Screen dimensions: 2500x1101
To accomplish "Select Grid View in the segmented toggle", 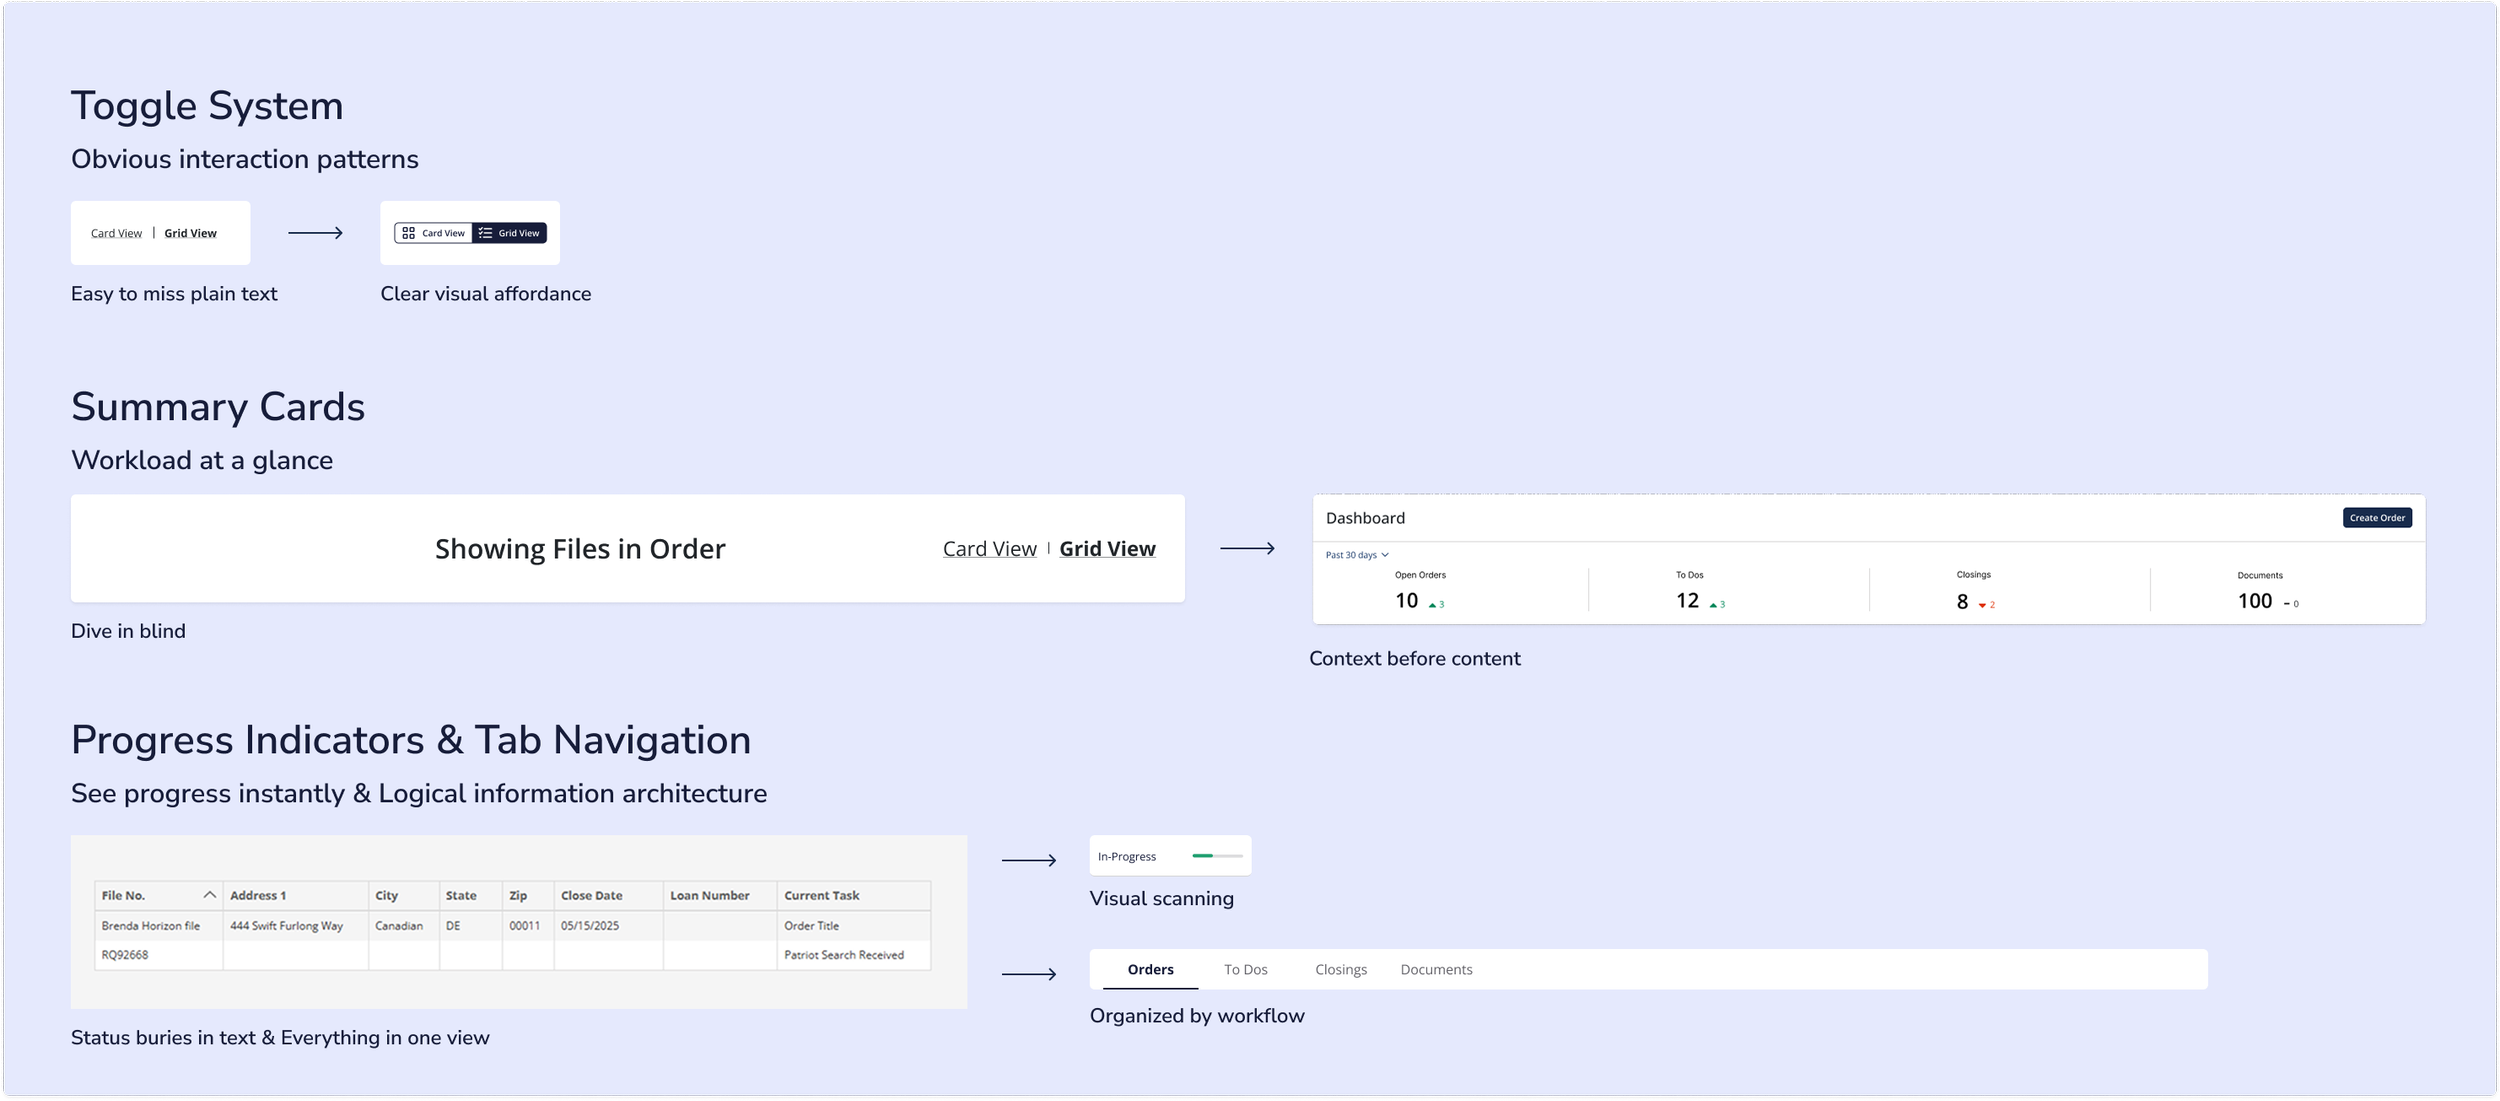I will [510, 233].
